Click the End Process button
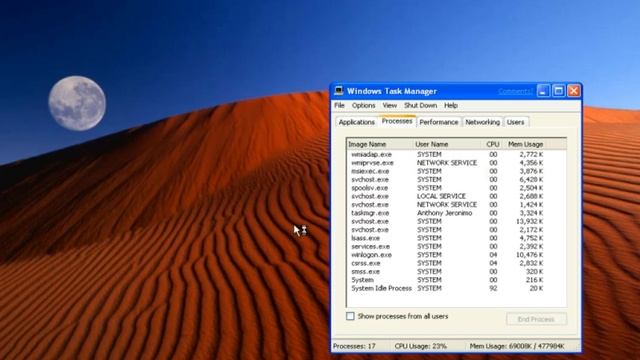This screenshot has height=360, width=640. click(536, 319)
